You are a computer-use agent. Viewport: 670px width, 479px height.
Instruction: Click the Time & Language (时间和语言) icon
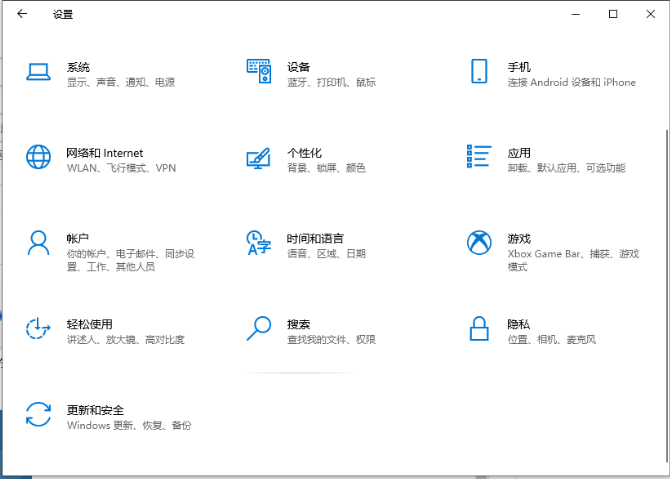259,243
